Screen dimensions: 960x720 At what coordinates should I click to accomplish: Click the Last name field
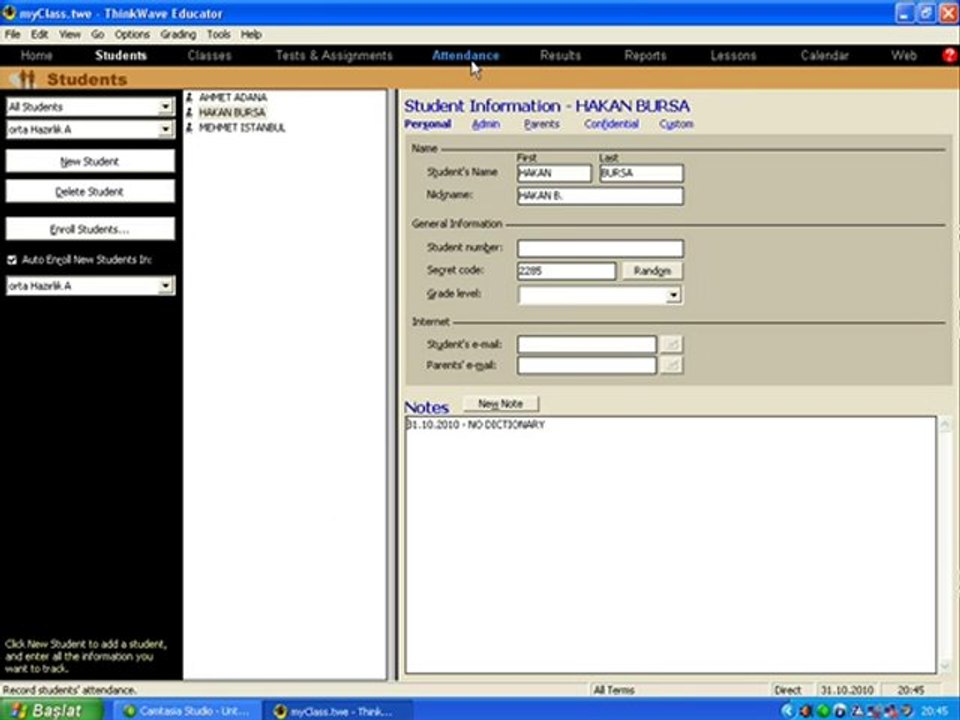(641, 173)
